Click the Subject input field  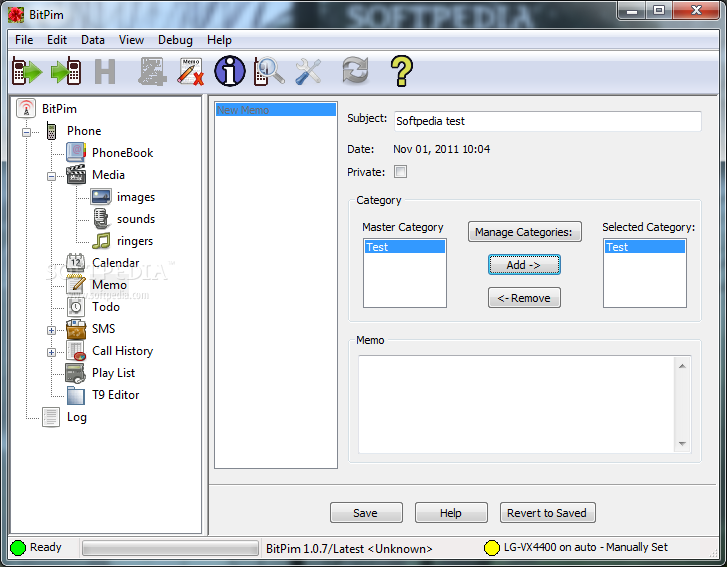pos(548,121)
